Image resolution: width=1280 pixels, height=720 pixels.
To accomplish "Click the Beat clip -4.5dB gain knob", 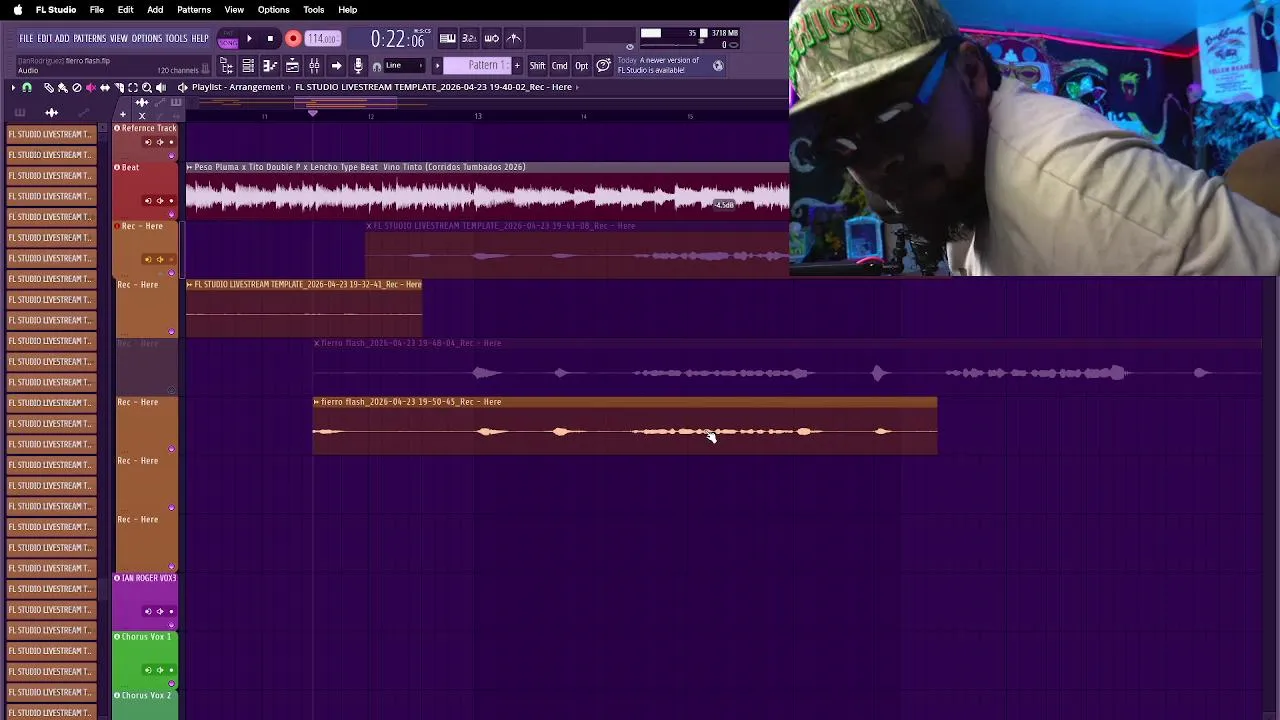I will click(724, 205).
